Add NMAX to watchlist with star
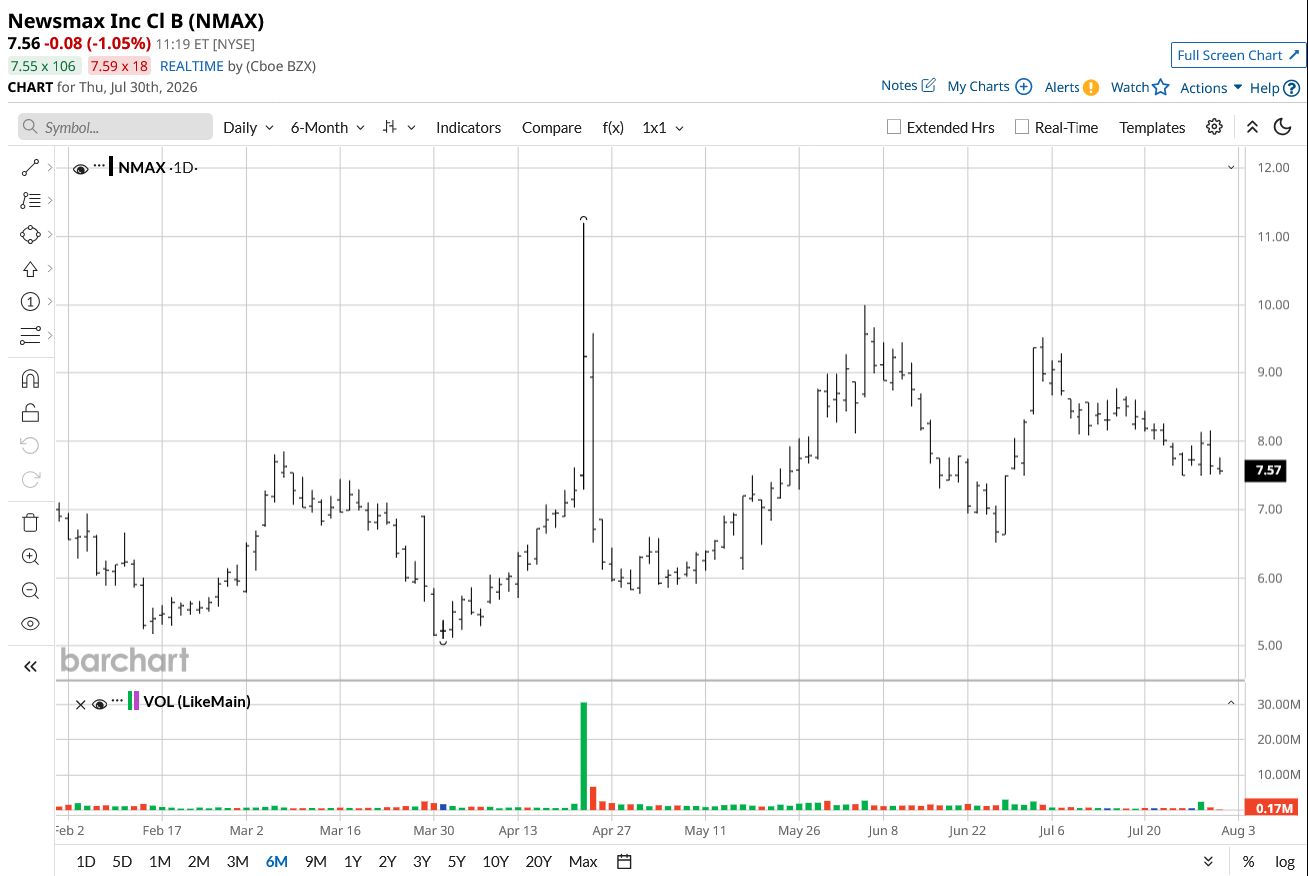Screen dimensions: 1308x876 pos(1160,87)
